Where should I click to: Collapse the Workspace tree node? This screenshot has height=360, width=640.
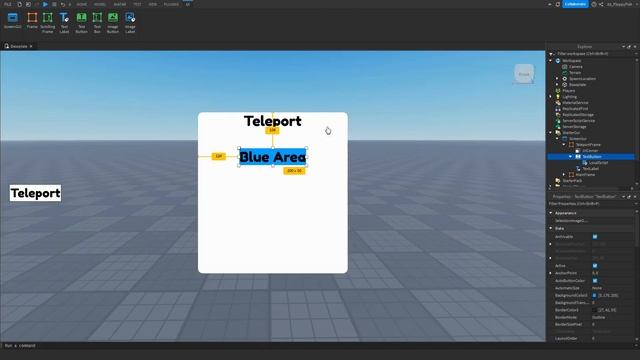point(551,60)
